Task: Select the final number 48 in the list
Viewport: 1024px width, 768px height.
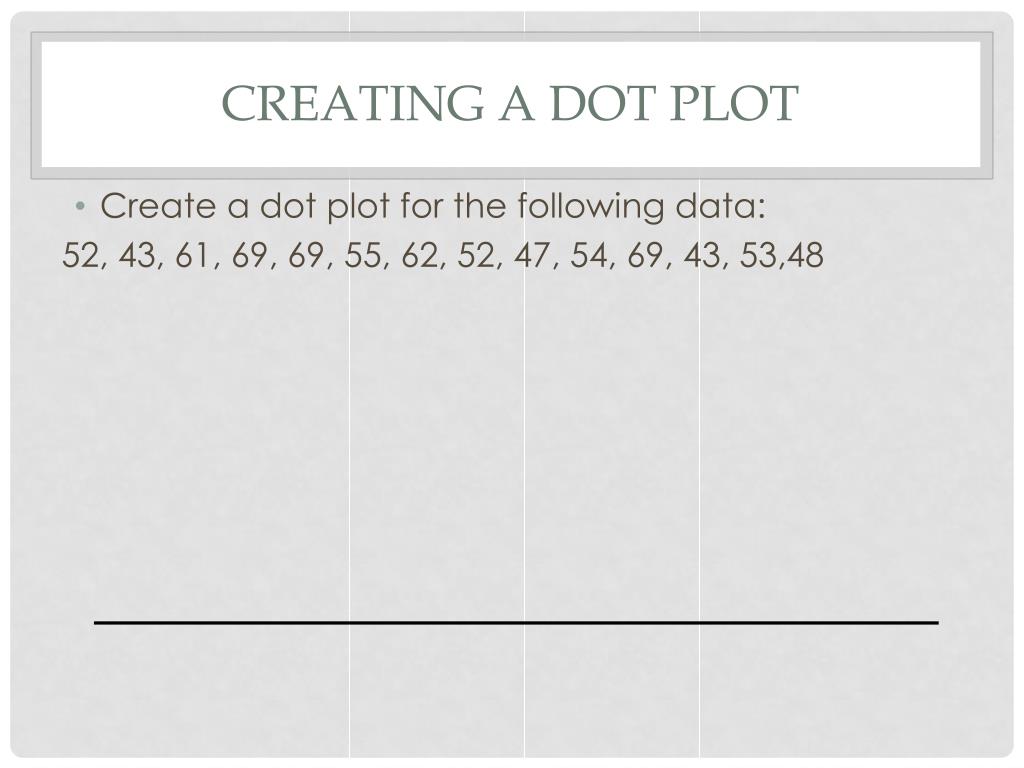Action: pyautogui.click(x=805, y=256)
